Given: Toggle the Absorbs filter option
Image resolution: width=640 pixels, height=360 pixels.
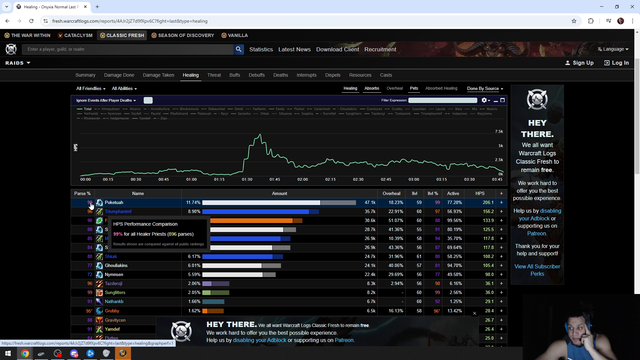Looking at the screenshot, I should point(371,89).
